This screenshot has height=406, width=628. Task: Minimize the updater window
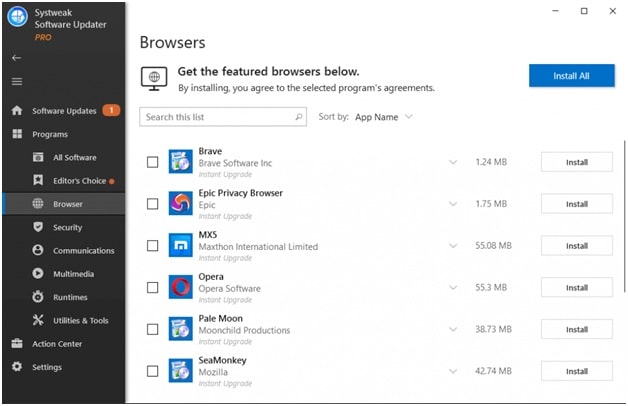click(555, 11)
